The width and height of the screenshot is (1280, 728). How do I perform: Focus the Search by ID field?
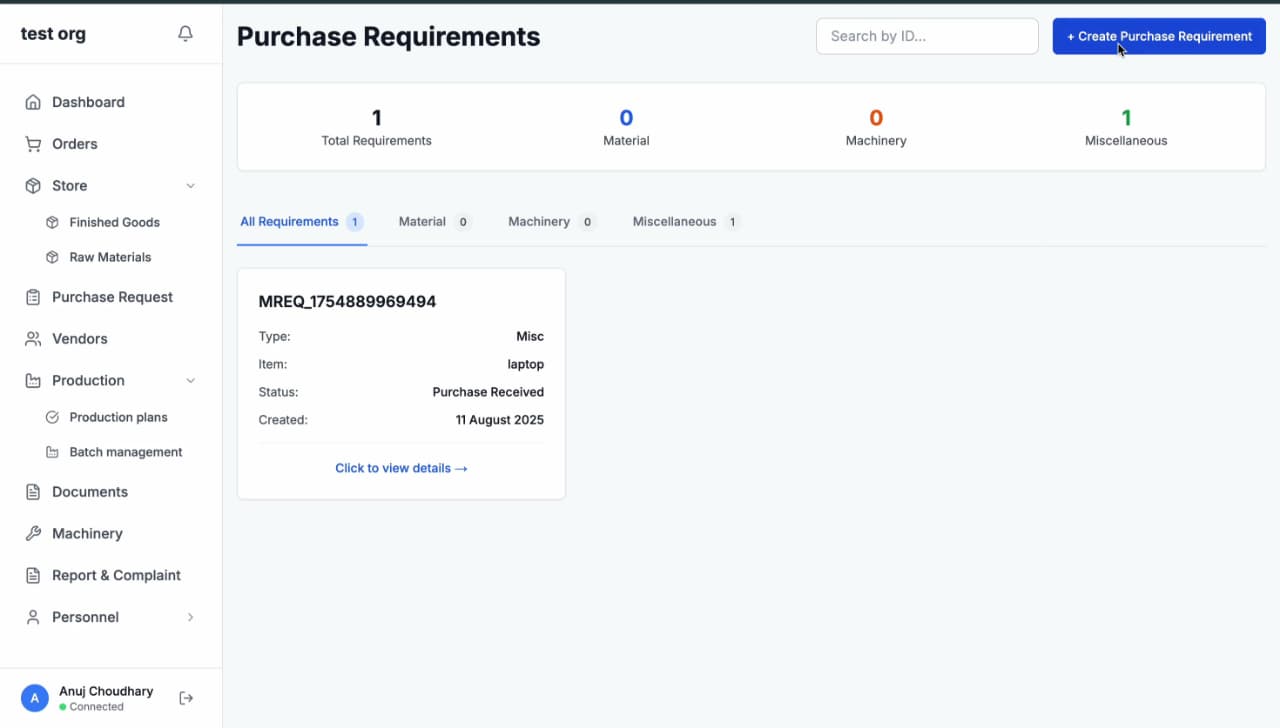coord(927,36)
